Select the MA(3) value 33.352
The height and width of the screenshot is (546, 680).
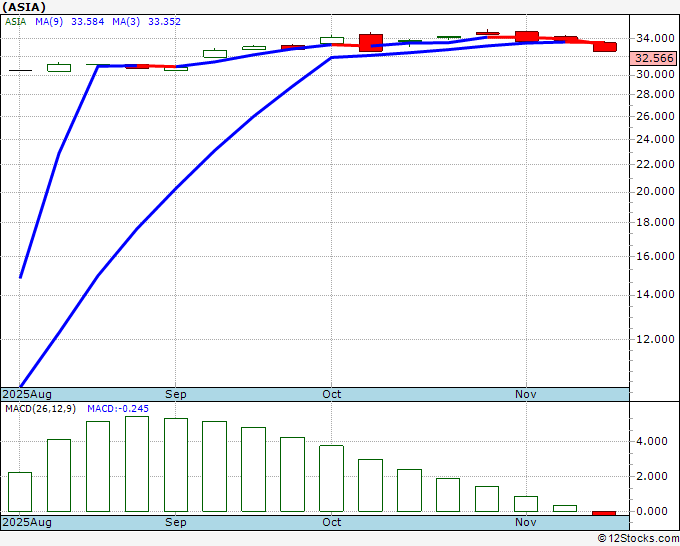coord(164,22)
